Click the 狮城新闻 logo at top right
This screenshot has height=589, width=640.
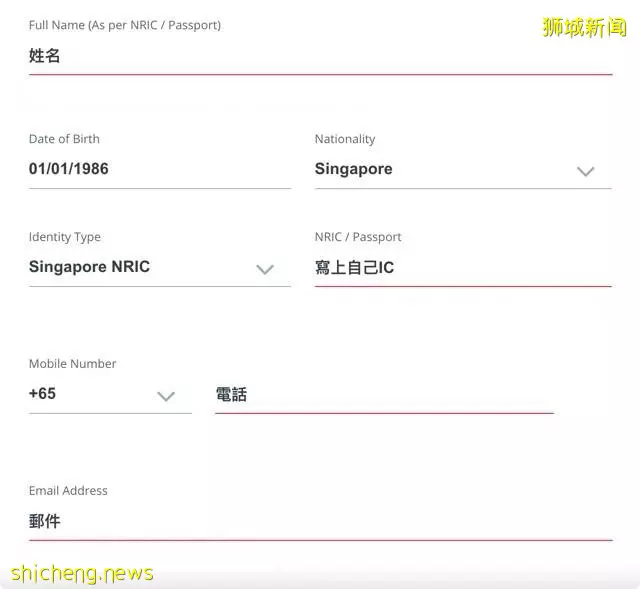pyautogui.click(x=584, y=27)
